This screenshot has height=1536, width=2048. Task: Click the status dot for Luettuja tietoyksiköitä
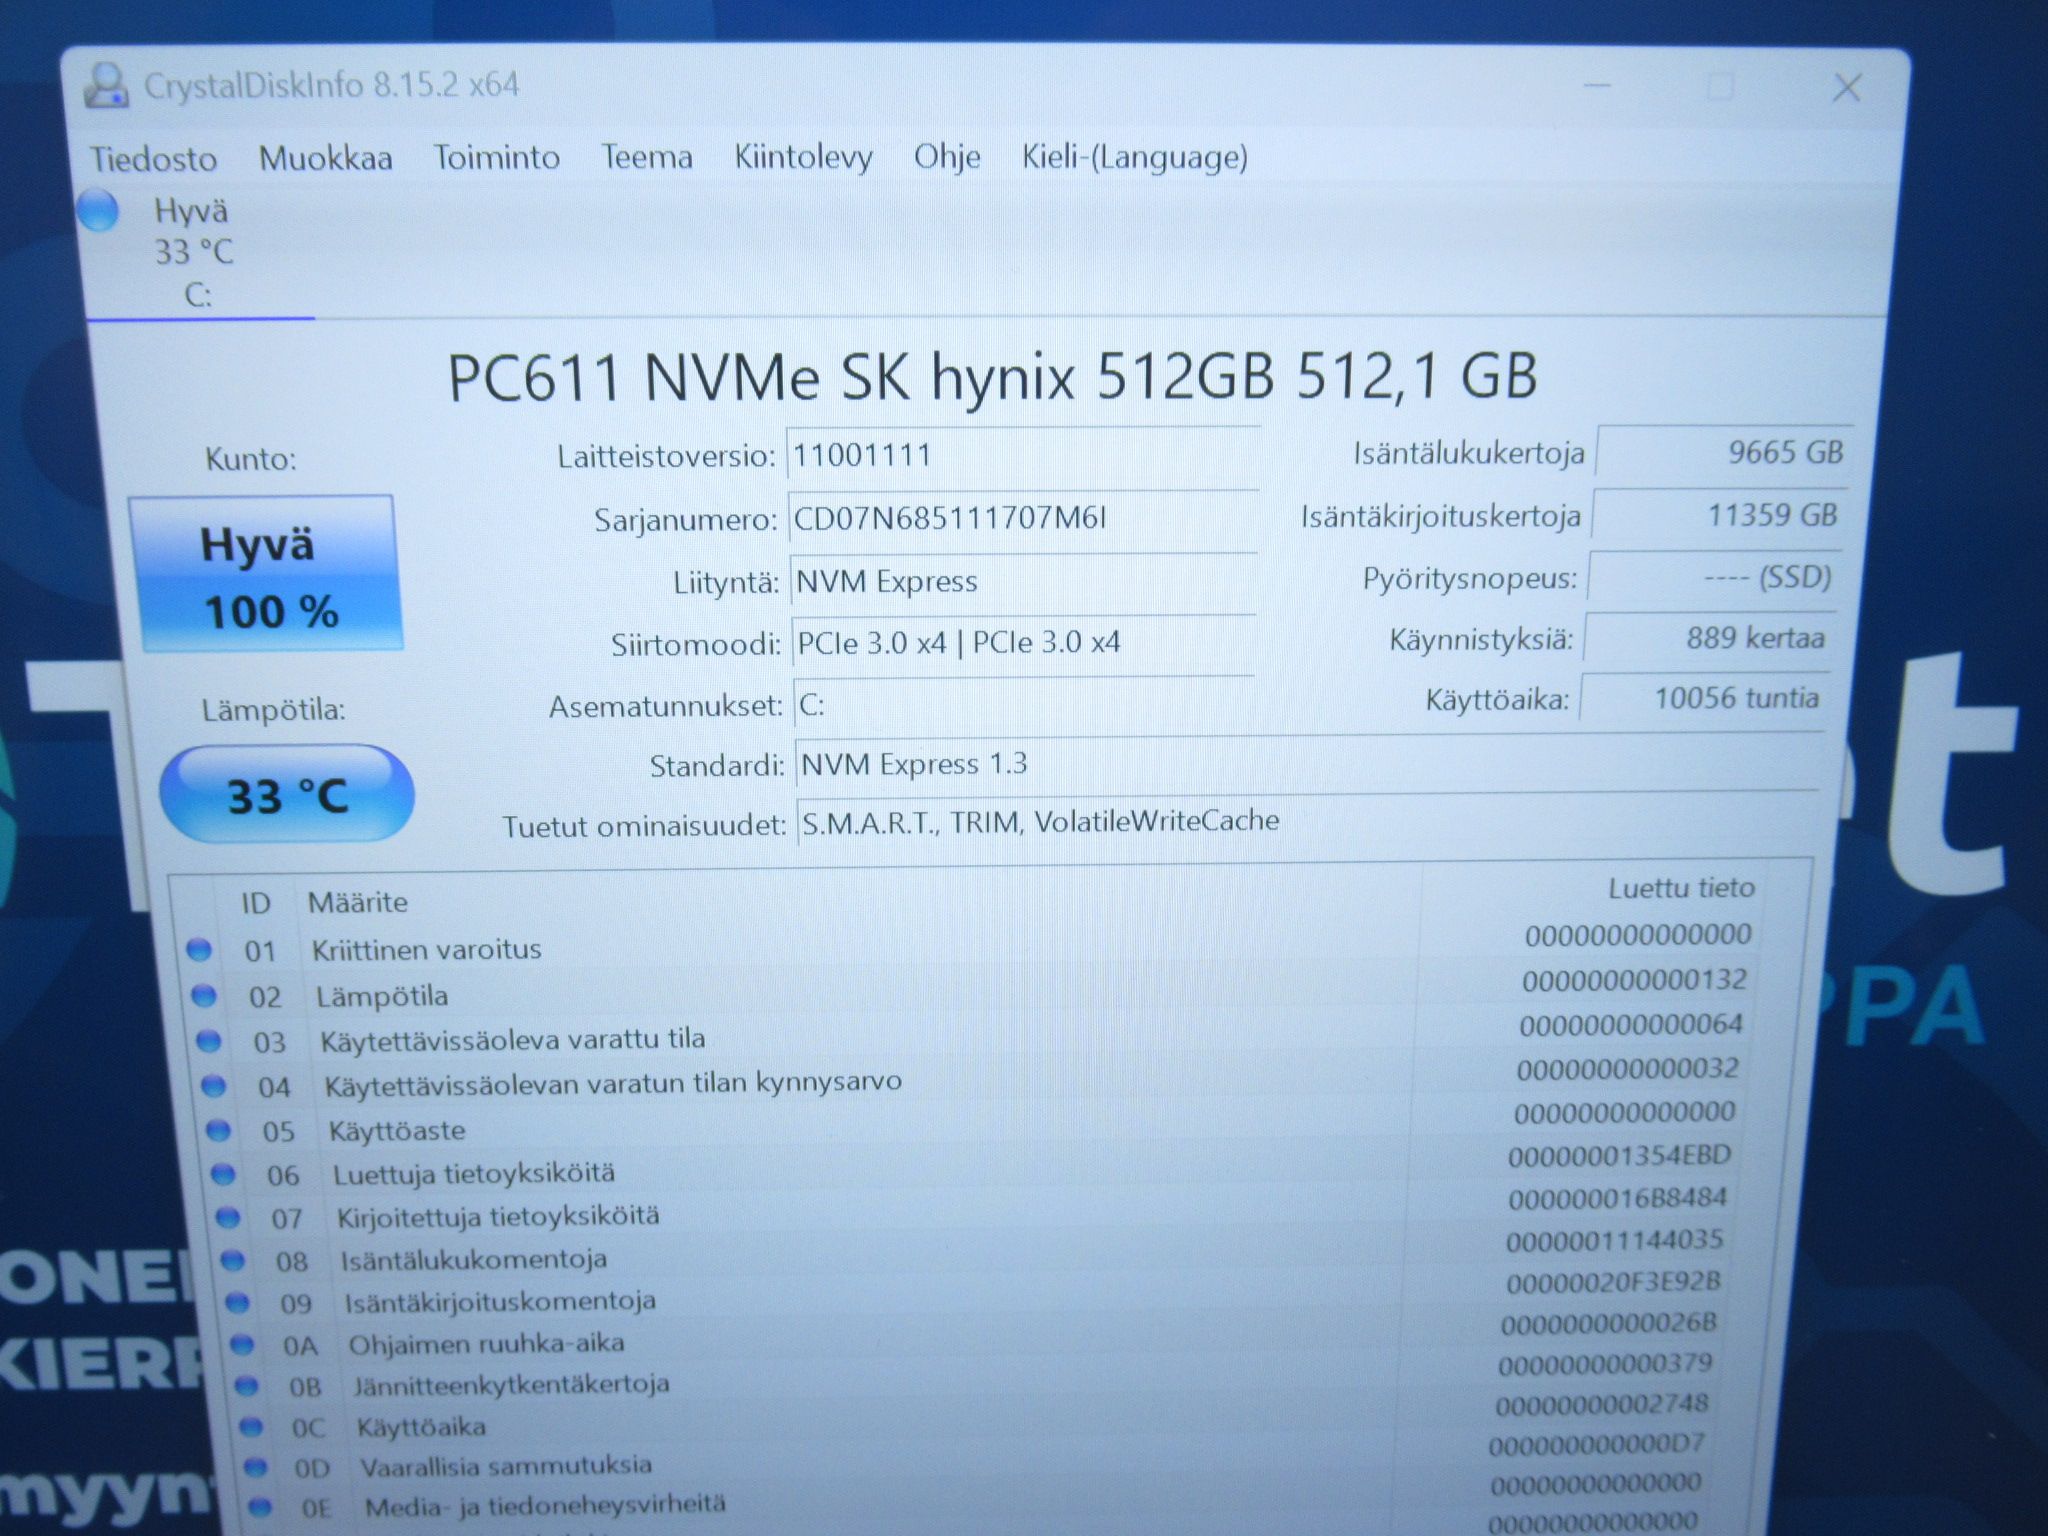coord(223,1173)
